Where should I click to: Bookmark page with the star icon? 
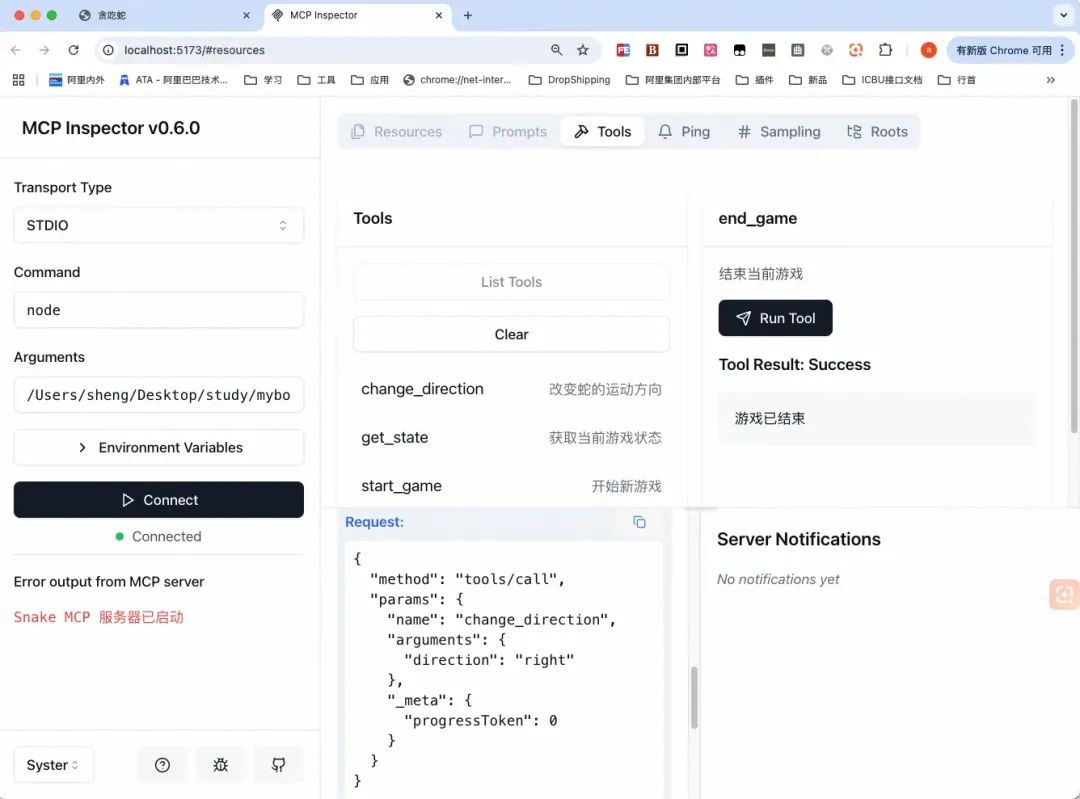583,50
